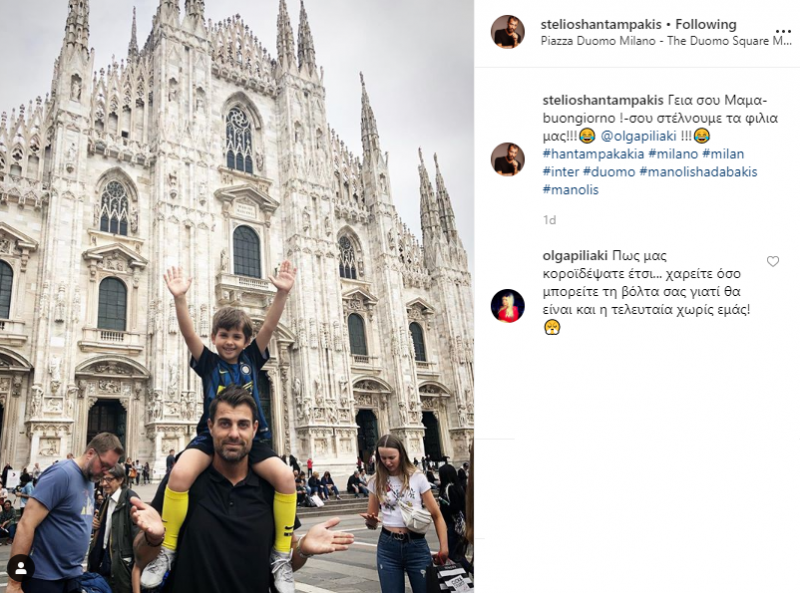Open the #milan hashtag
Image resolution: width=800 pixels, height=593 pixels.
[723, 154]
